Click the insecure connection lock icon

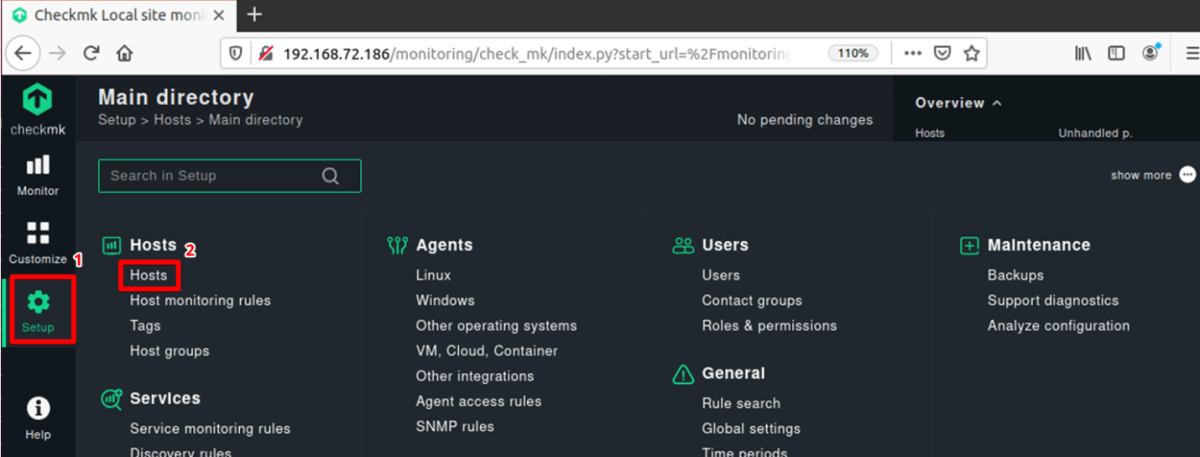click(265, 53)
